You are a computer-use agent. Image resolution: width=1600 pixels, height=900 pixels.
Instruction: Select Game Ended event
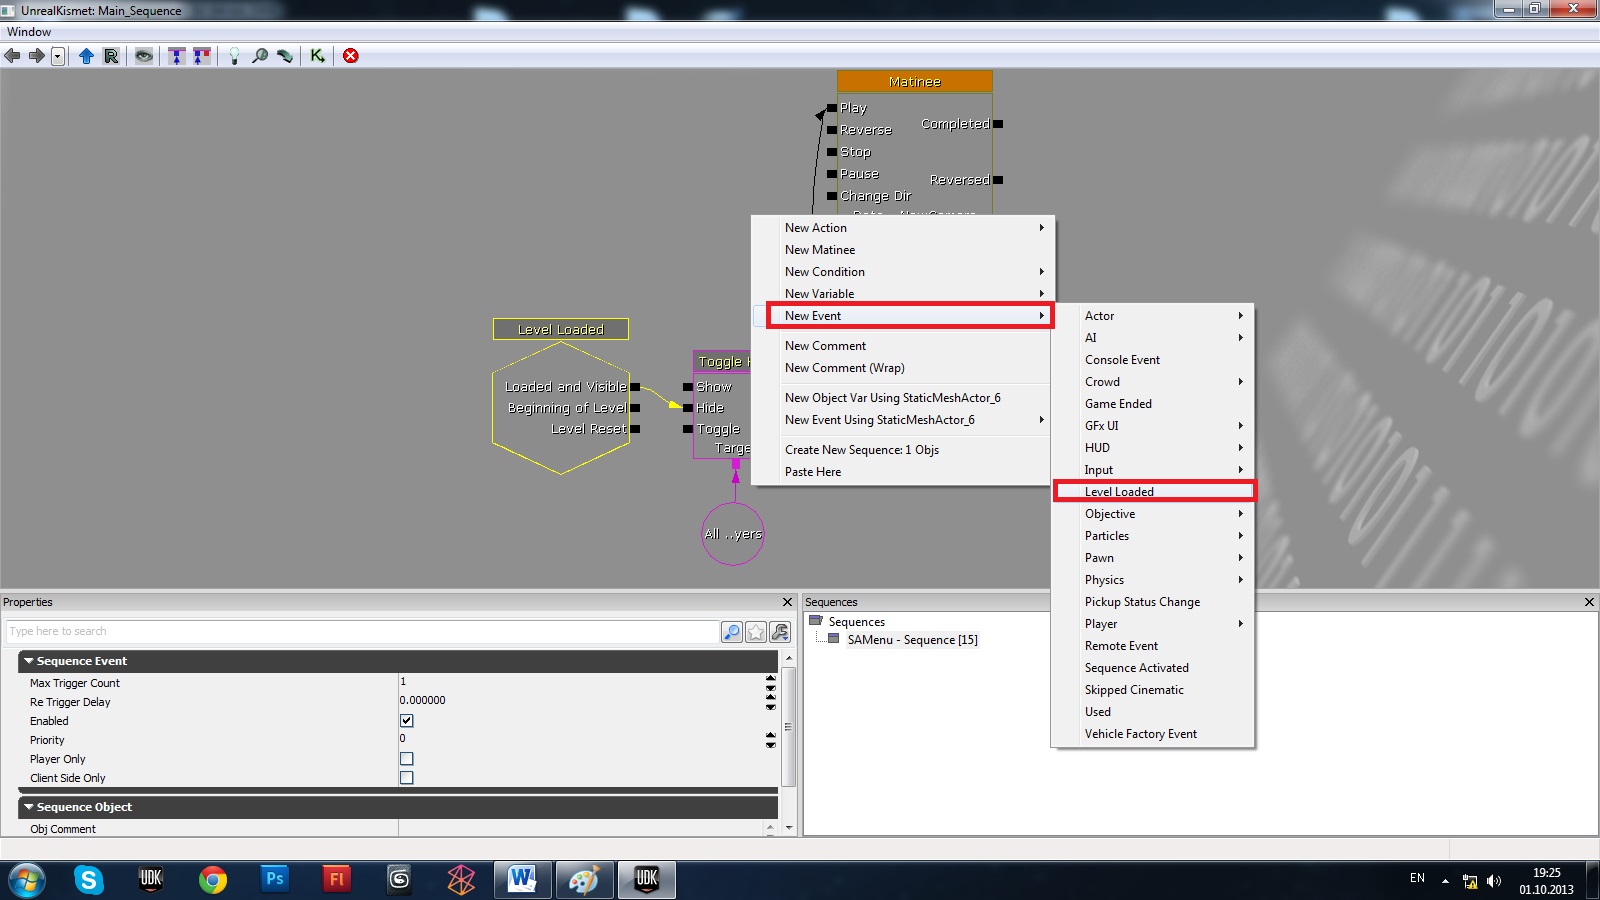point(1153,404)
